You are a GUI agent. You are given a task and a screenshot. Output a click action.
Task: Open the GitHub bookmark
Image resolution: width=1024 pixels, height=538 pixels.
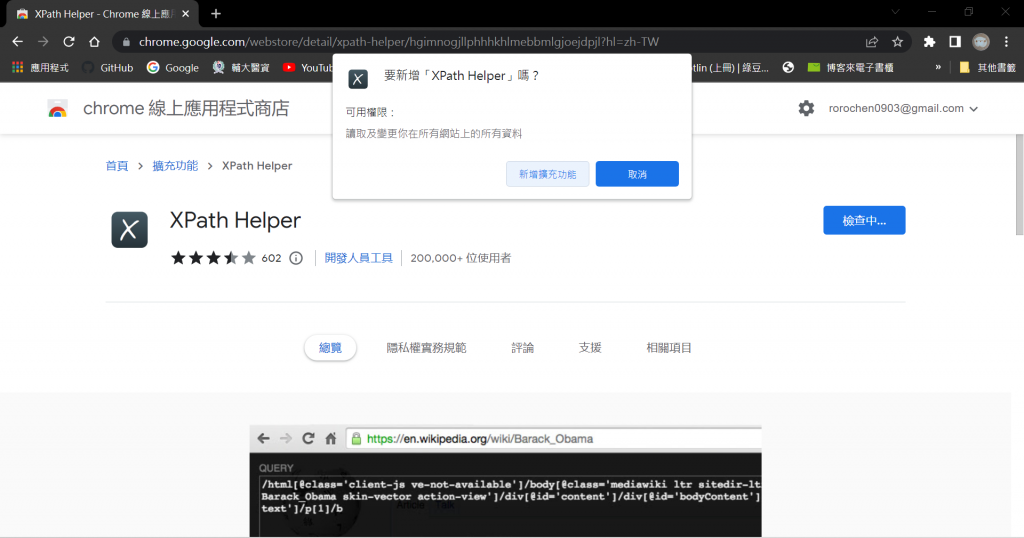[x=108, y=67]
